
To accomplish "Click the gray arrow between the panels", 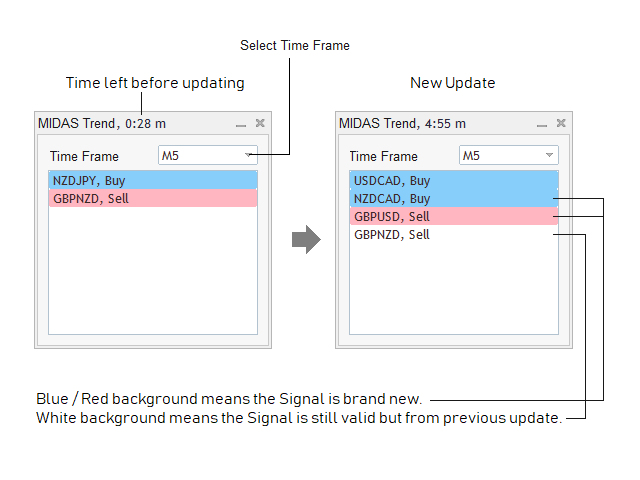I will pos(305,240).
